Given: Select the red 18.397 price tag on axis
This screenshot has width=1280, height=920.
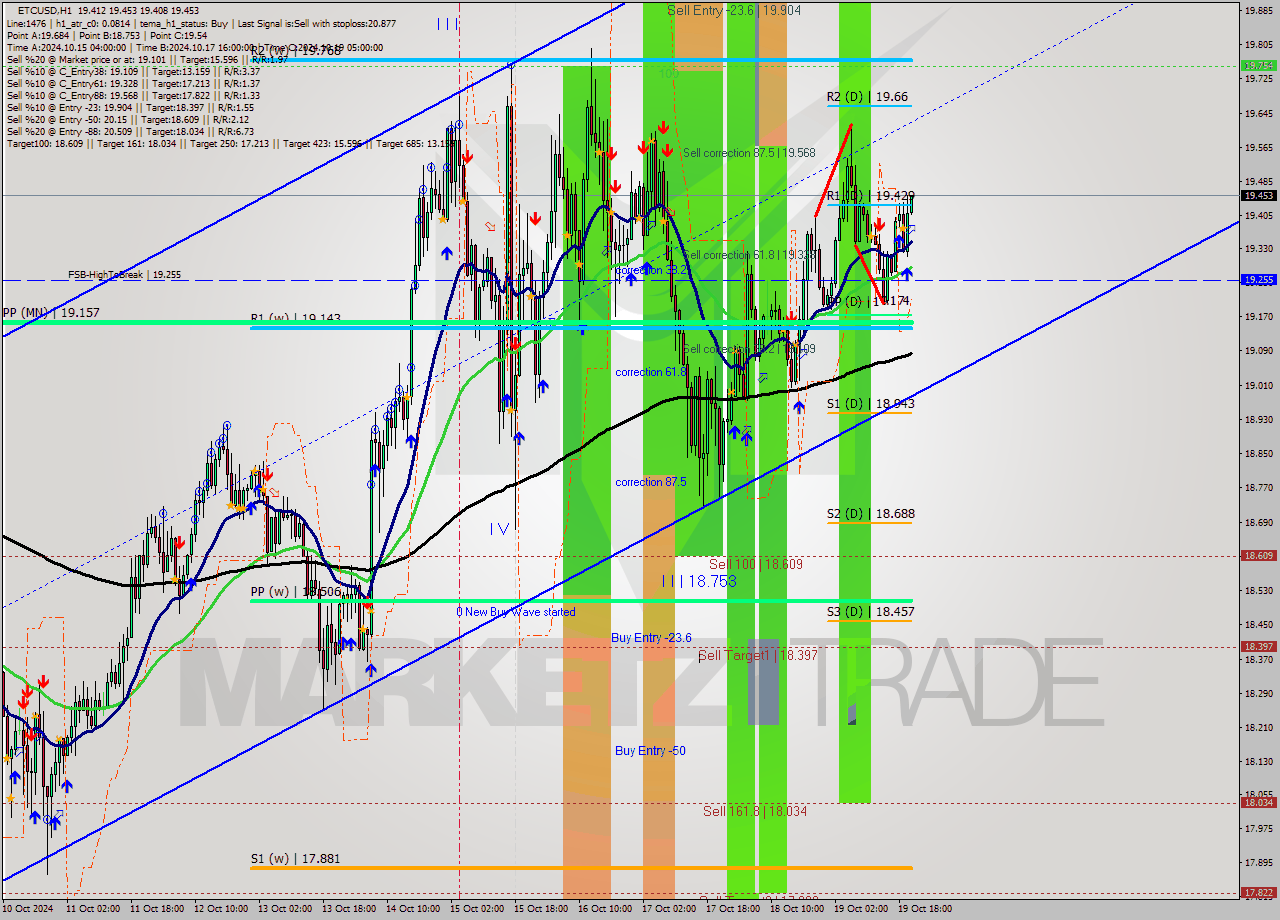Looking at the screenshot, I should point(1258,647).
